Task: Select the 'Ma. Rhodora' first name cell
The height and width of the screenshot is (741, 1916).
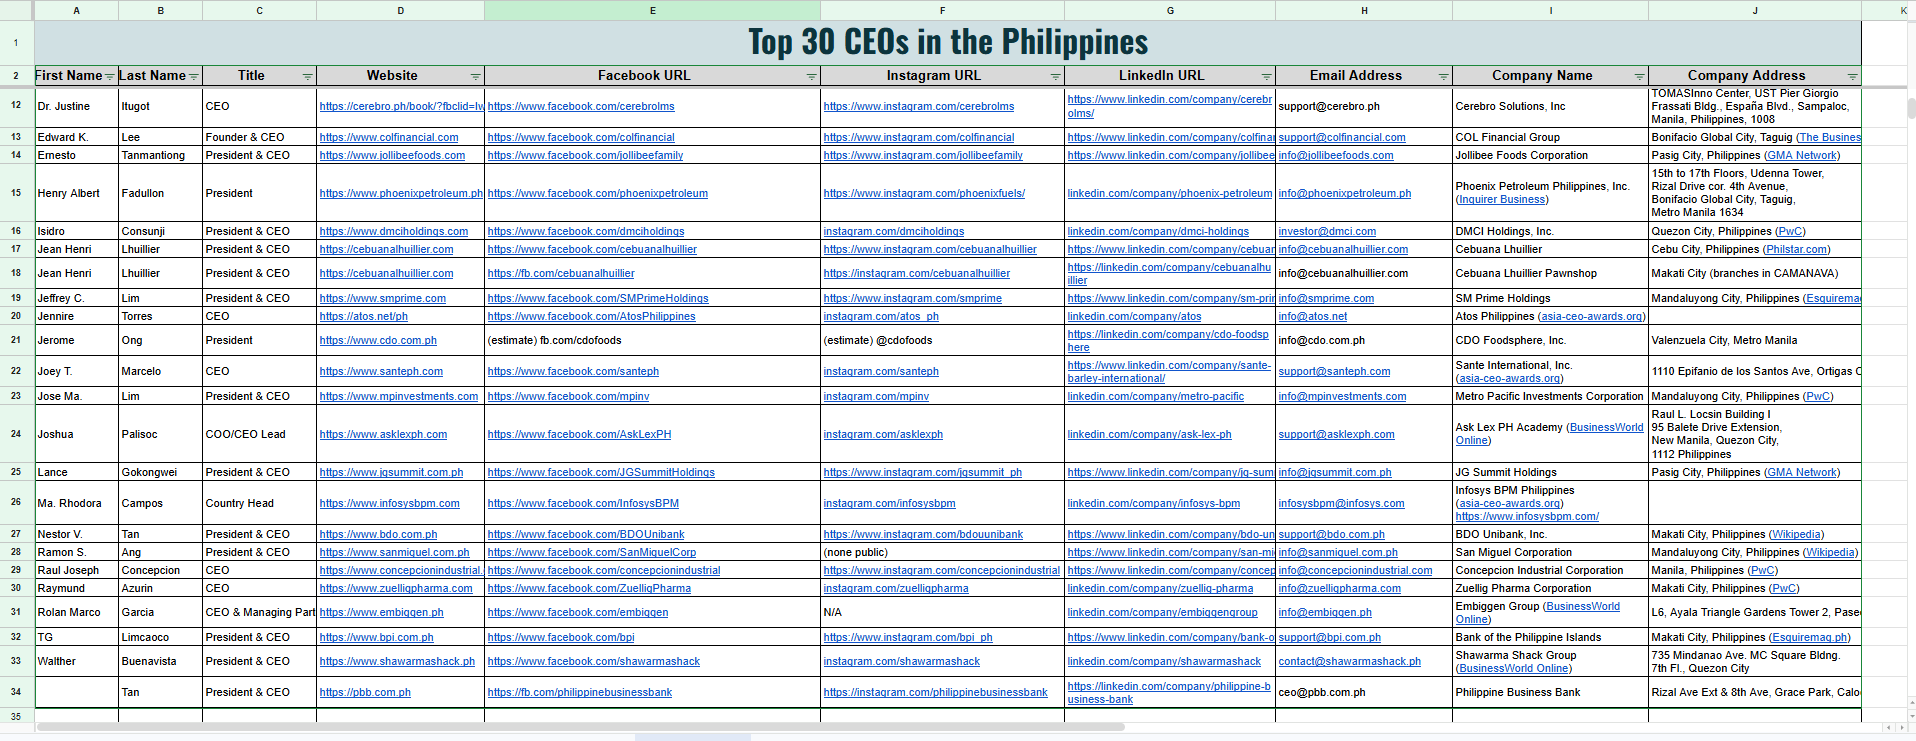Action: 77,503
